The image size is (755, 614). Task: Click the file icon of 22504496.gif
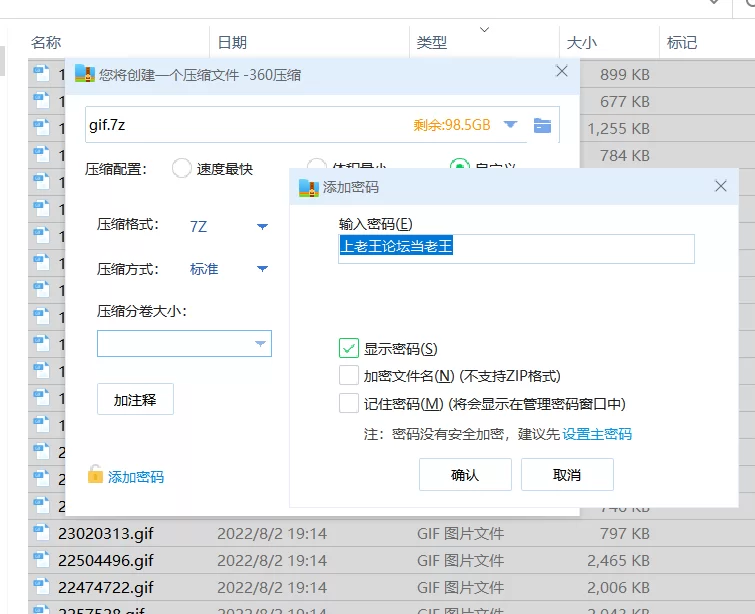(x=42, y=560)
